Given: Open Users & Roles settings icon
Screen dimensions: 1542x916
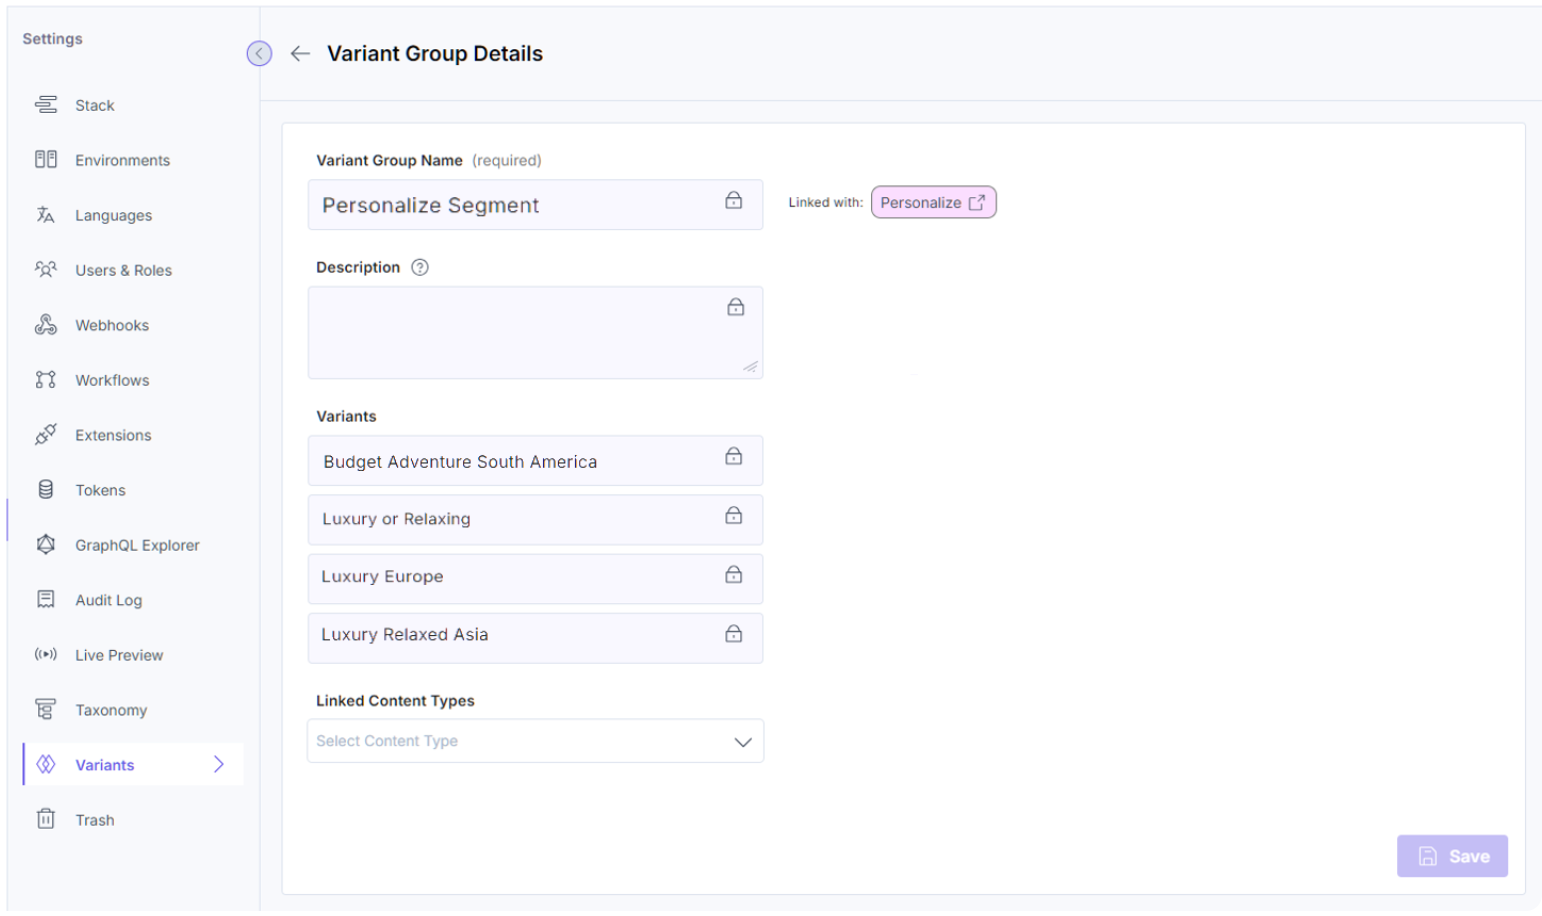Looking at the screenshot, I should pos(46,270).
